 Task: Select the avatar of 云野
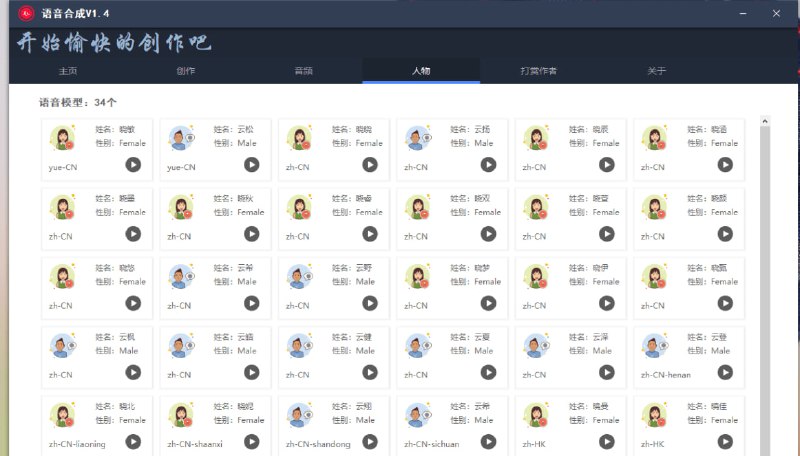pos(299,276)
